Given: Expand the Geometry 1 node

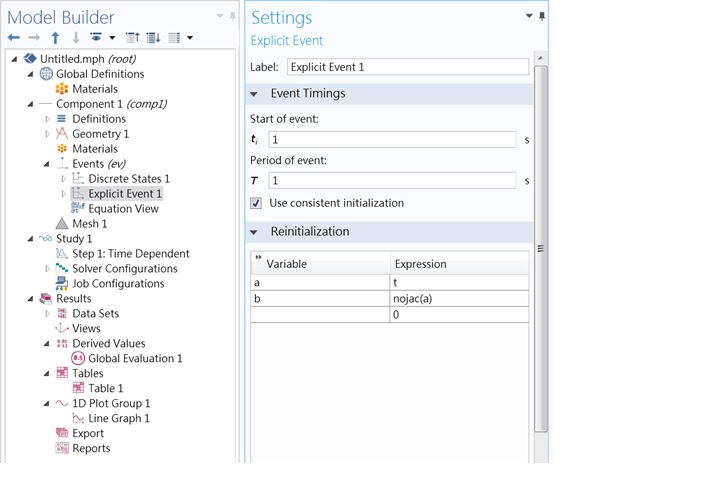Looking at the screenshot, I should pos(47,134).
